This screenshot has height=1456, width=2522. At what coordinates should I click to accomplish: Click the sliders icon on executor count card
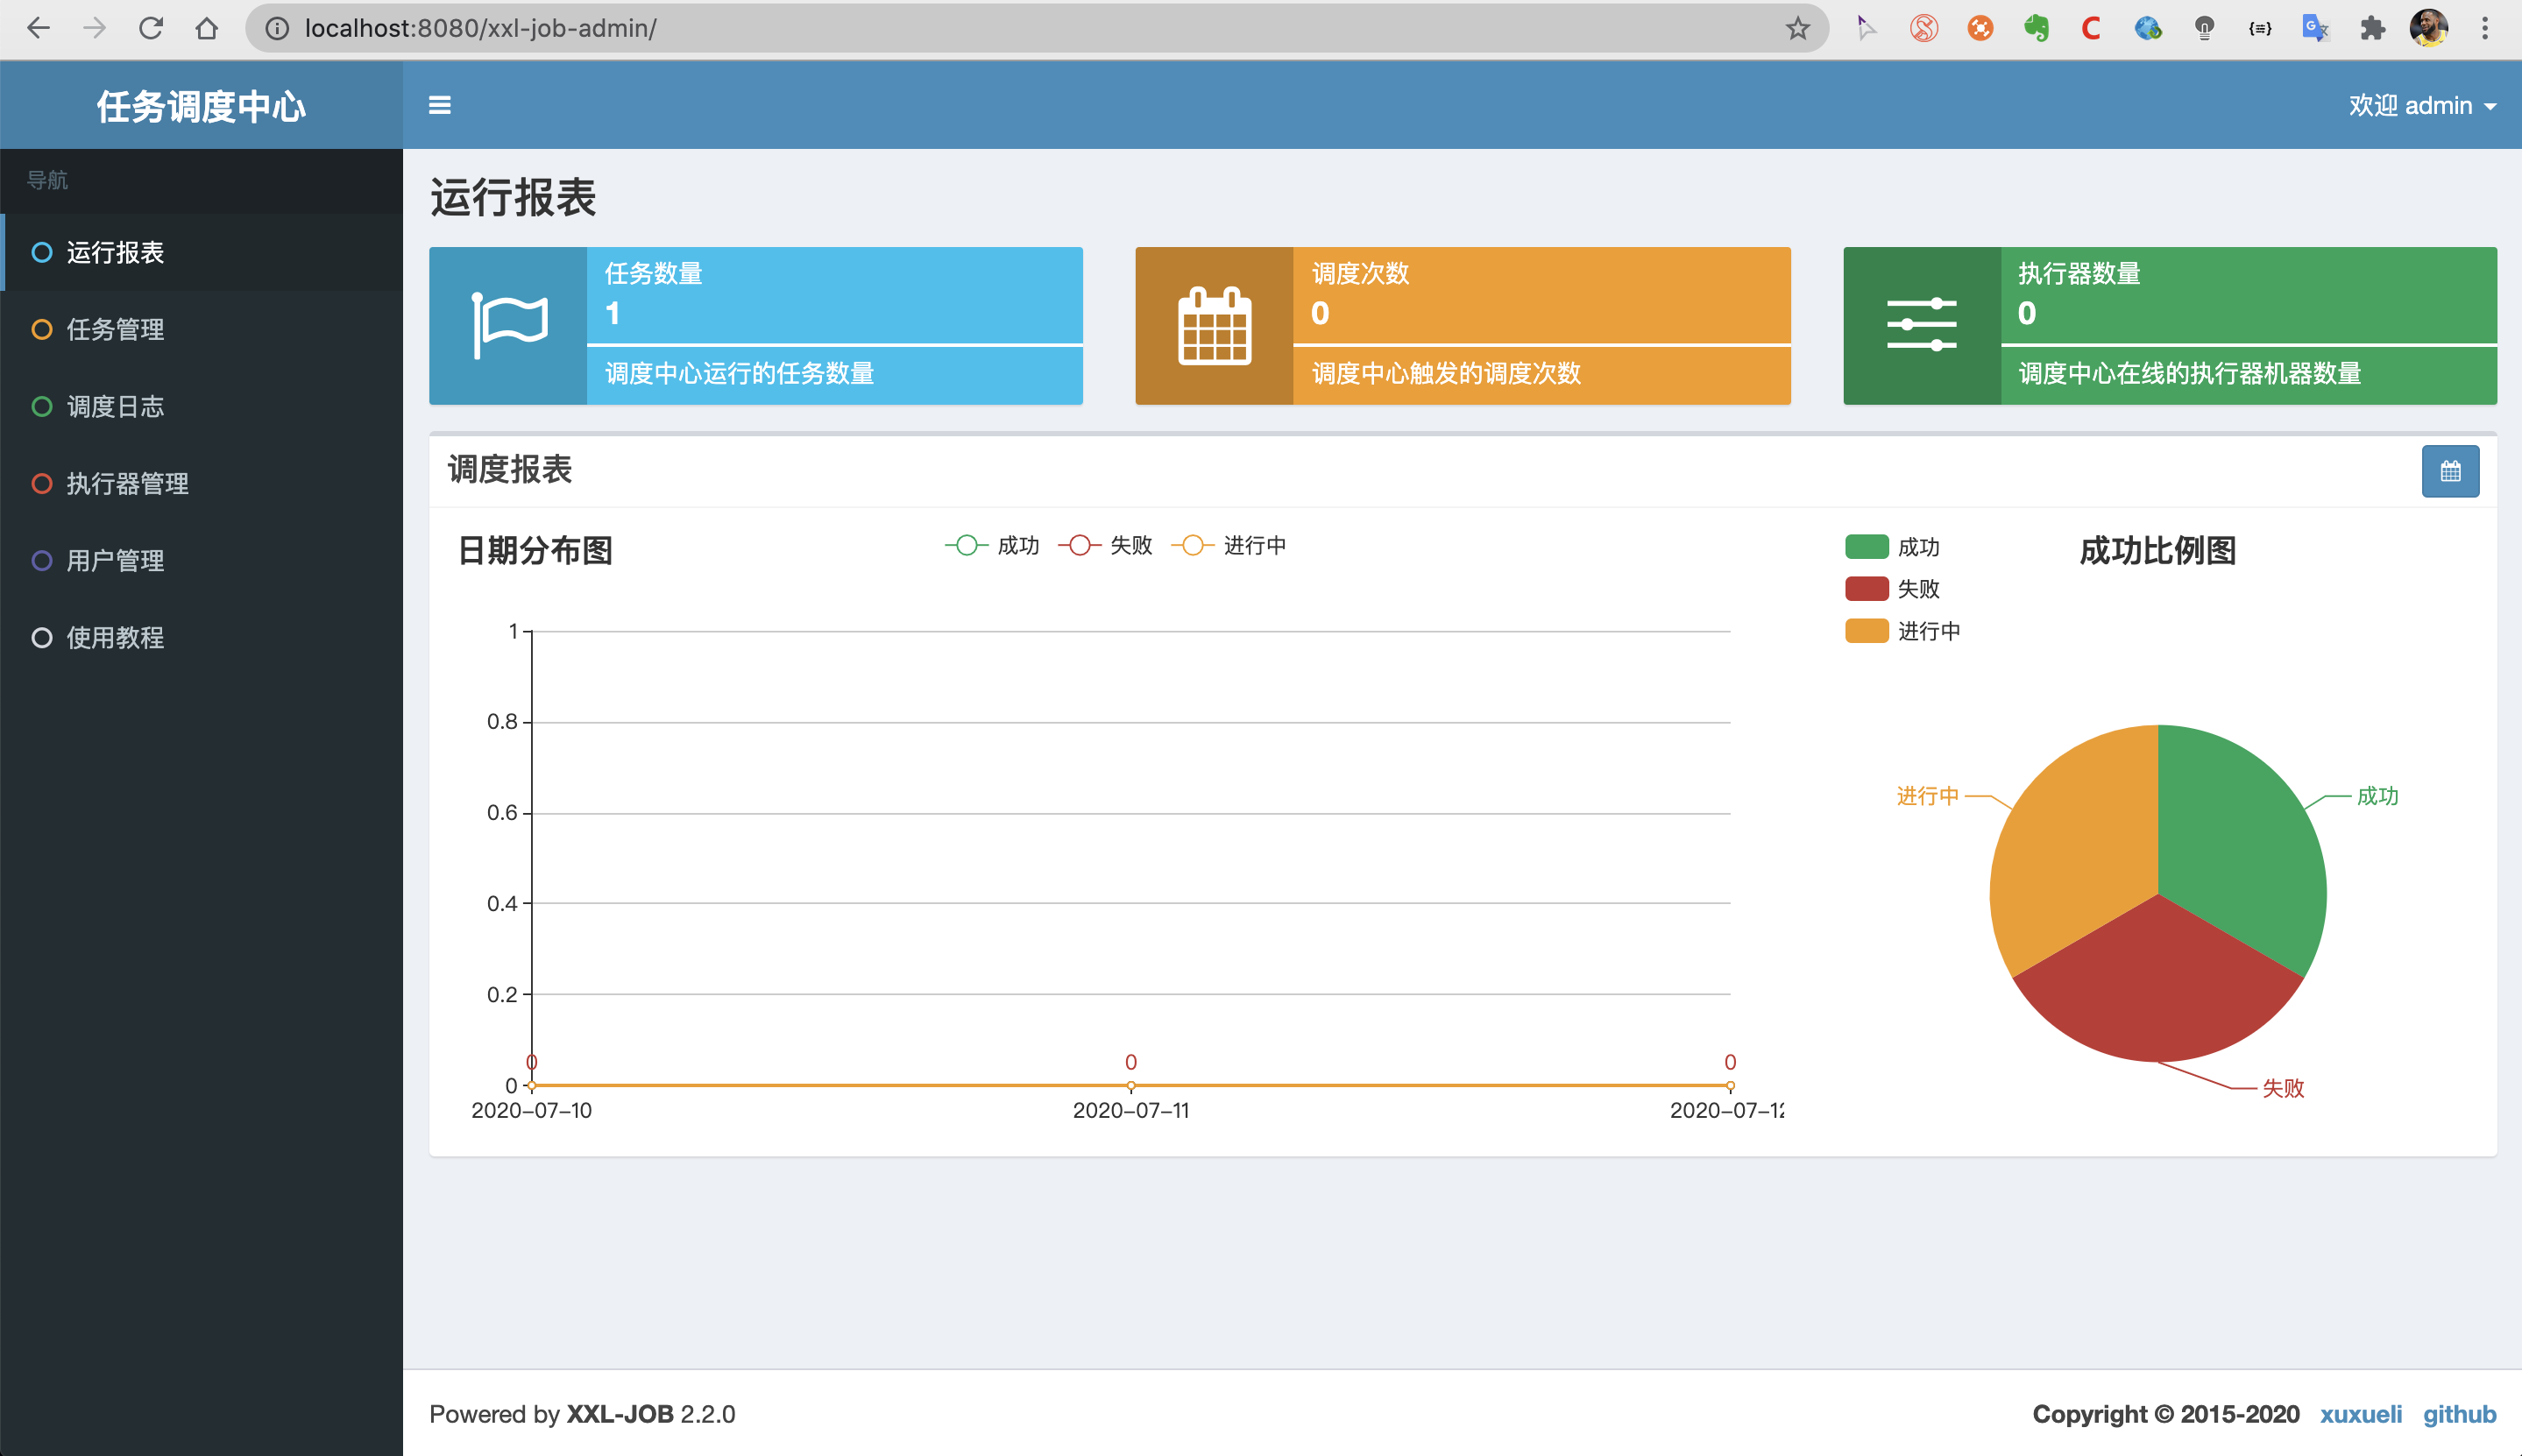[1921, 326]
